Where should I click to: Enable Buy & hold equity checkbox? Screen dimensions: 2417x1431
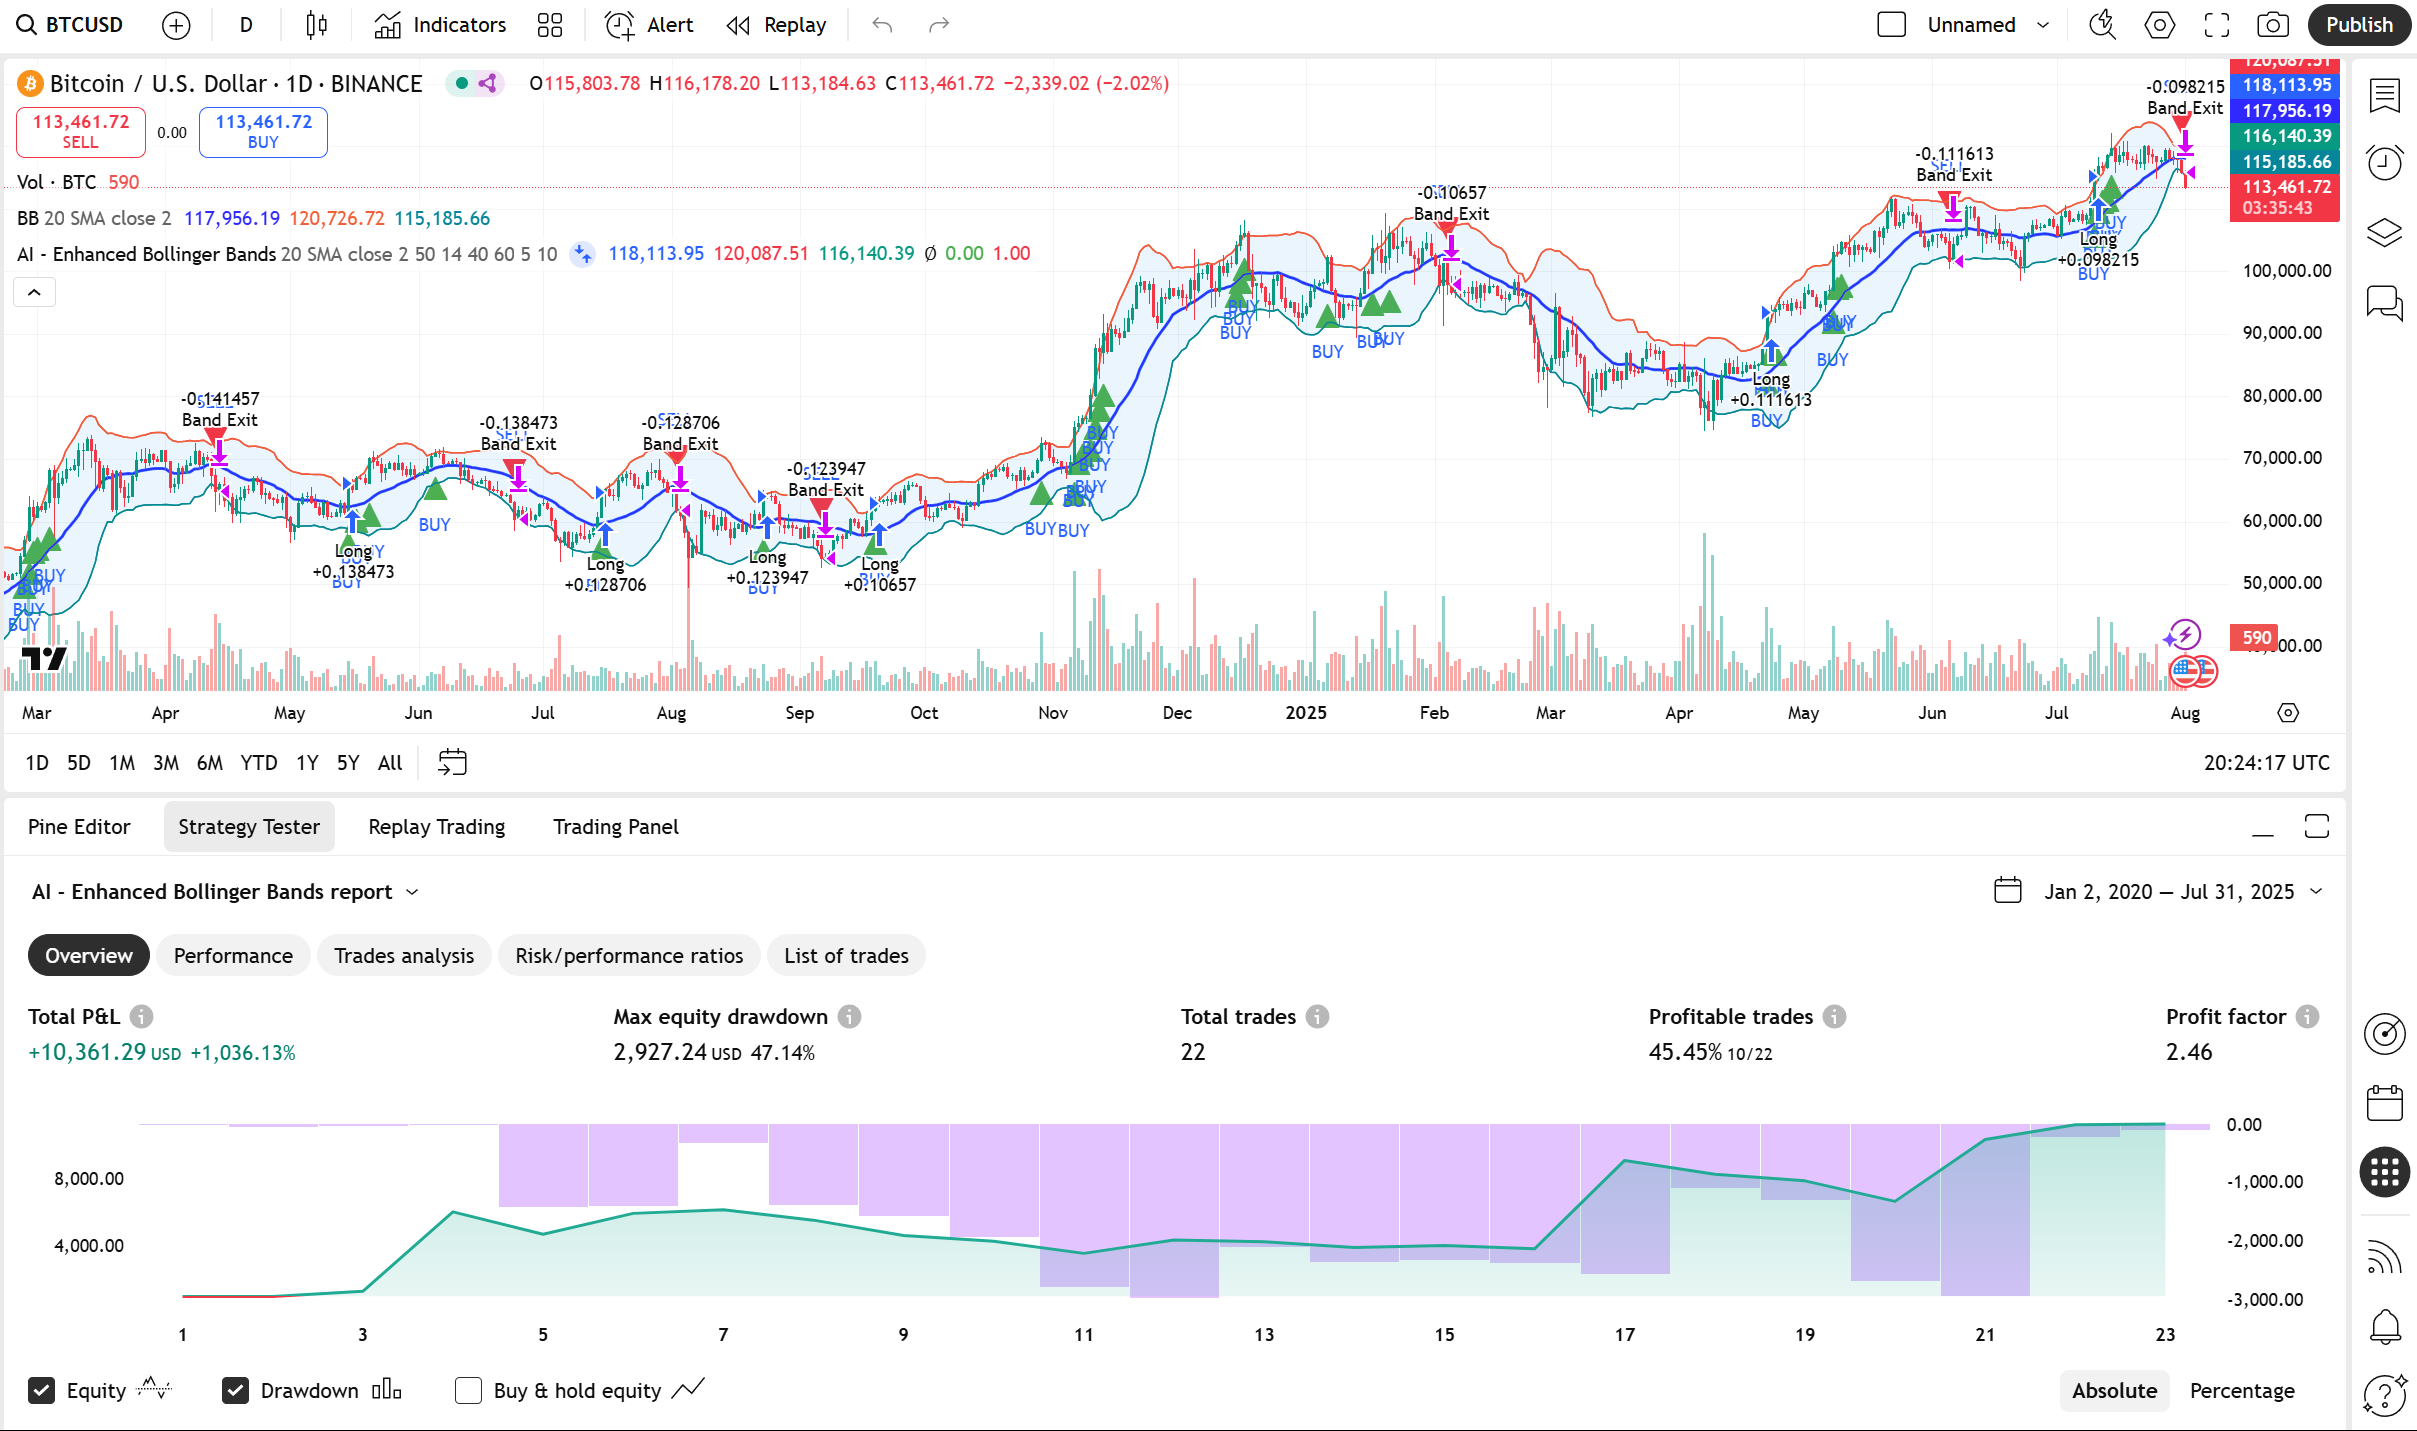(x=468, y=1391)
